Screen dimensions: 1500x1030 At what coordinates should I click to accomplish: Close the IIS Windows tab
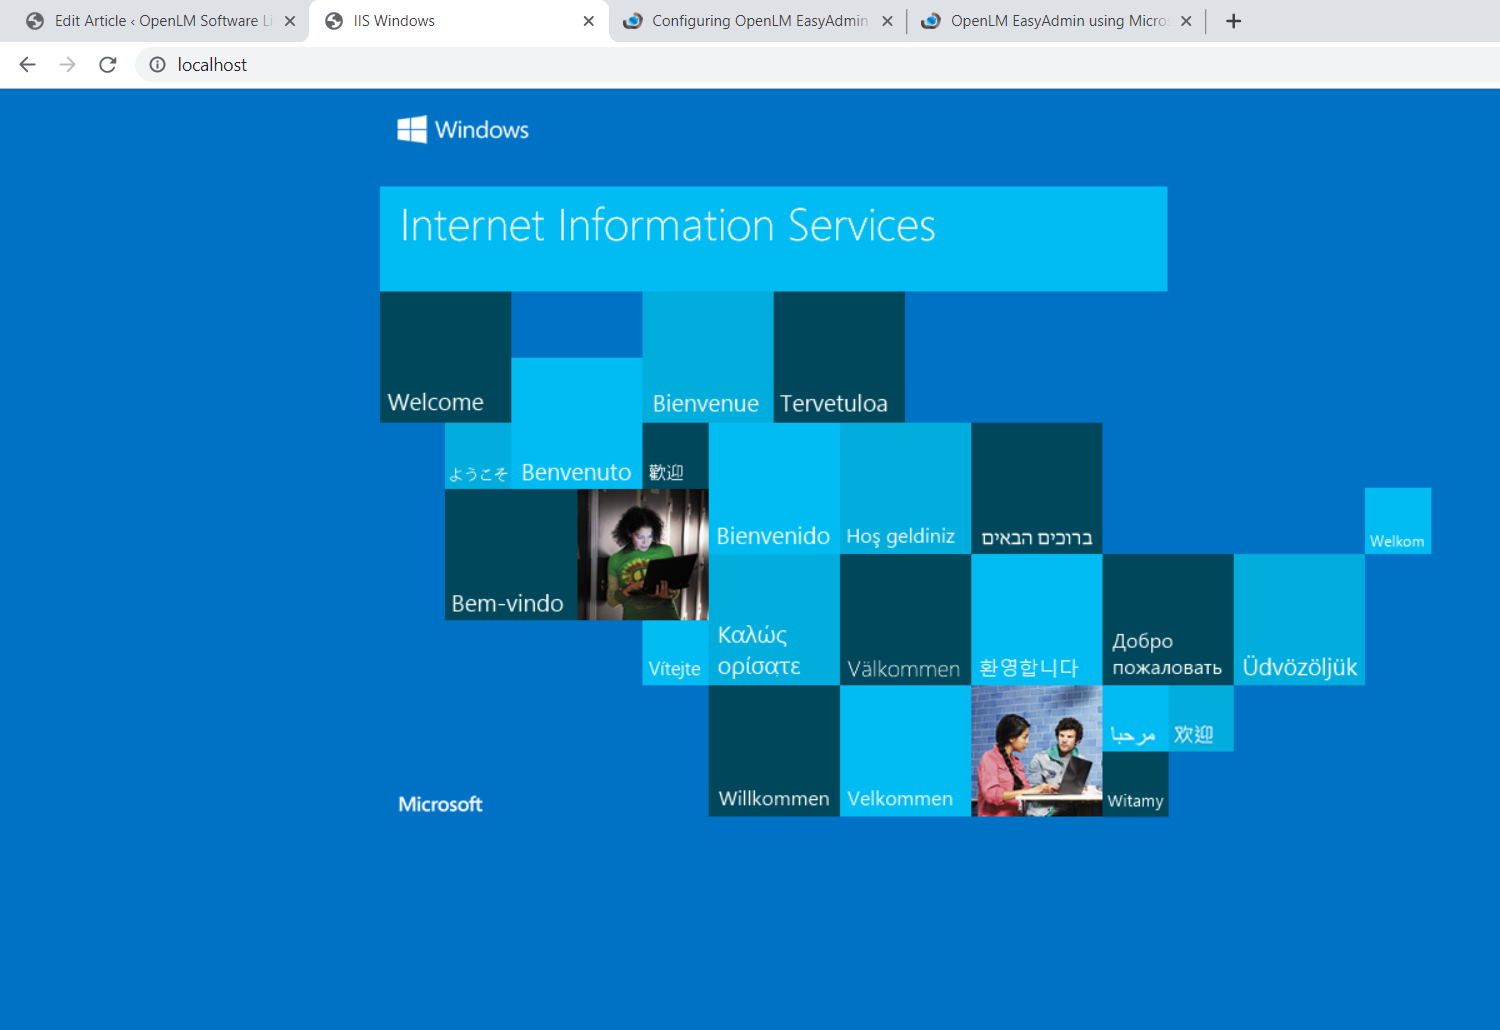588,21
